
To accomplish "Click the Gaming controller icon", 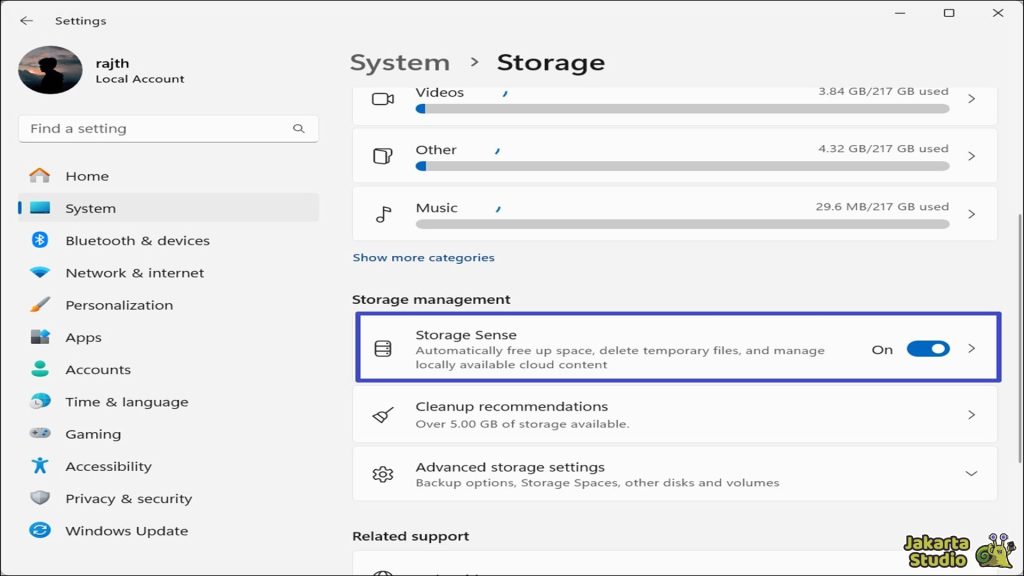I will pyautogui.click(x=40, y=434).
